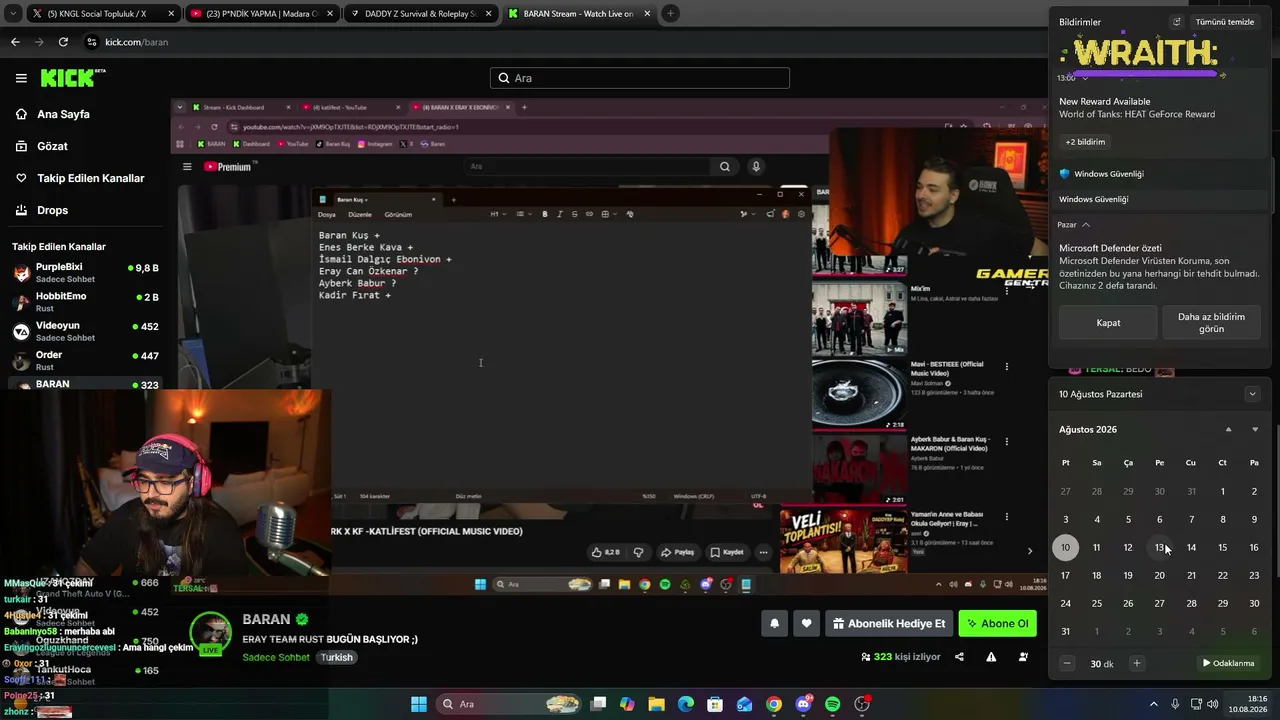Open a new browser tab

670,14
